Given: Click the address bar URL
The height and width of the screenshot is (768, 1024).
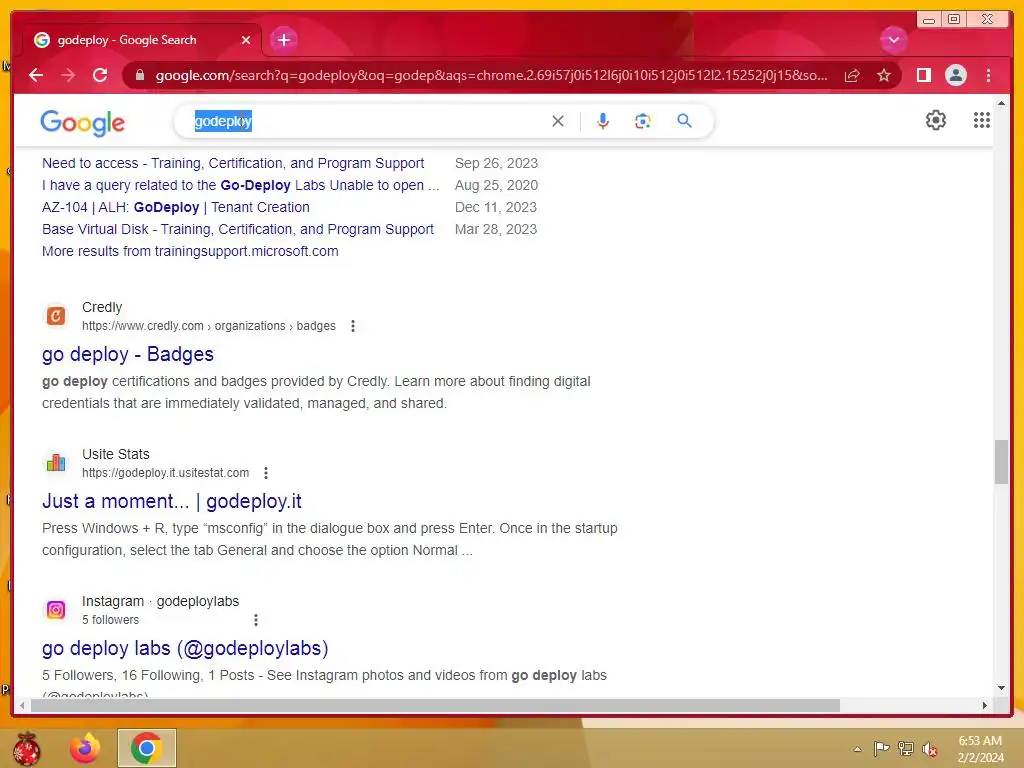Looking at the screenshot, I should click(491, 75).
